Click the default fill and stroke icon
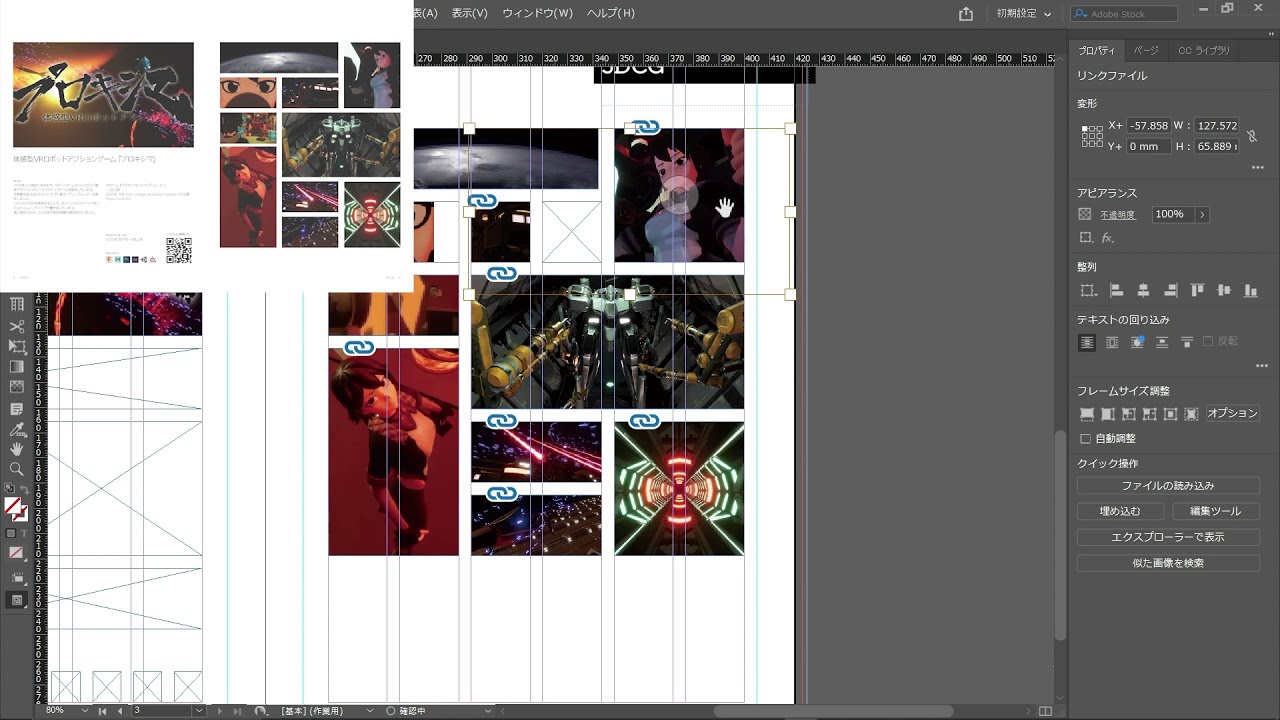Image resolution: width=1280 pixels, height=720 pixels. [x=9, y=487]
